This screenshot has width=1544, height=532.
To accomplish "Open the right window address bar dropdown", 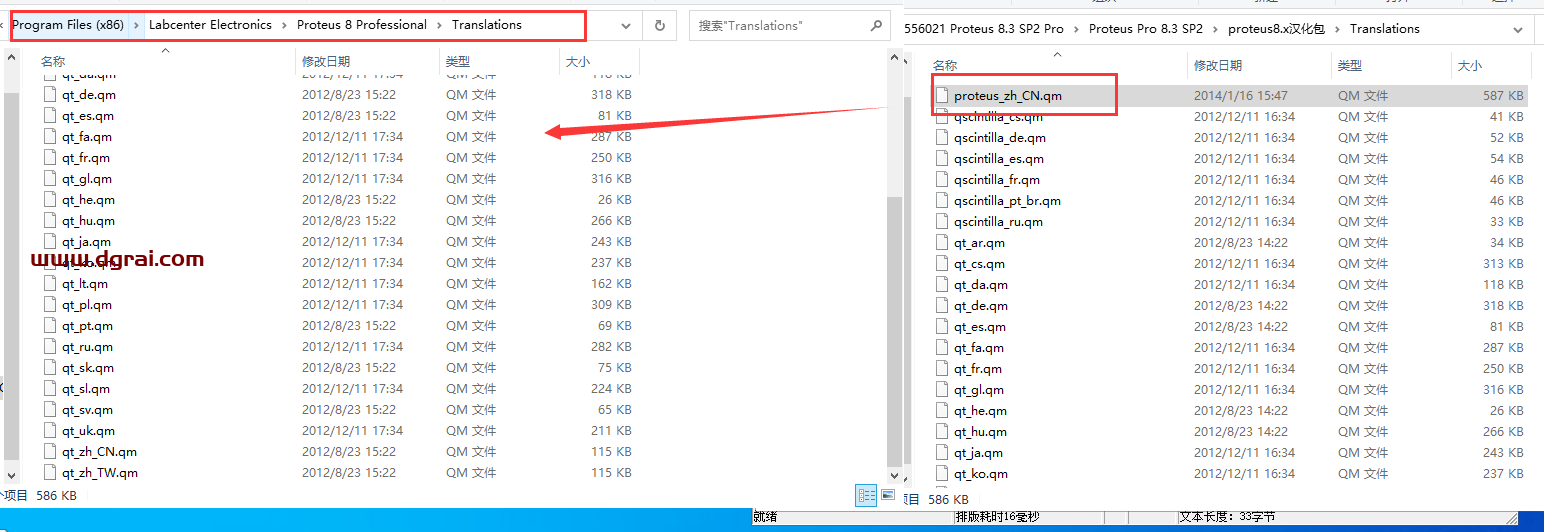I will point(1518,30).
